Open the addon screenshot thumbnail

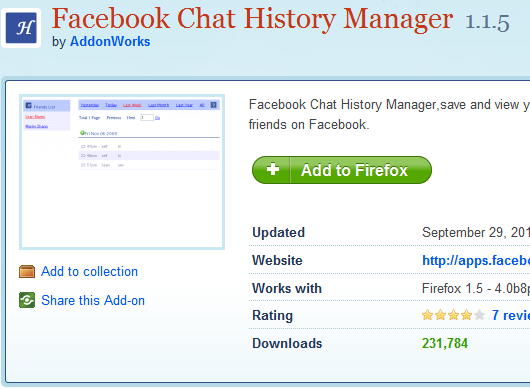point(122,172)
